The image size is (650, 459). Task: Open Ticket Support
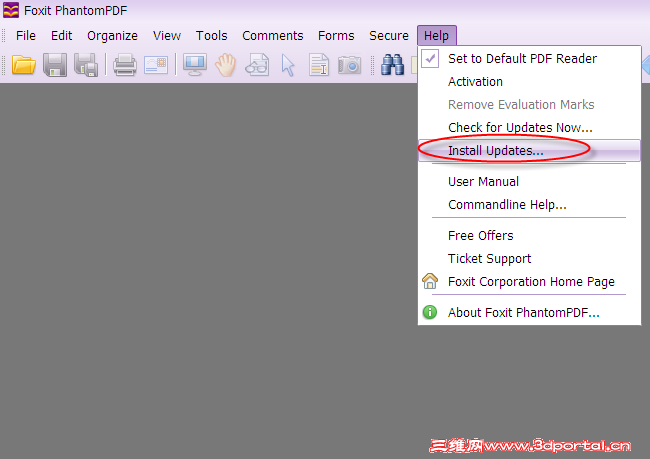529,258
